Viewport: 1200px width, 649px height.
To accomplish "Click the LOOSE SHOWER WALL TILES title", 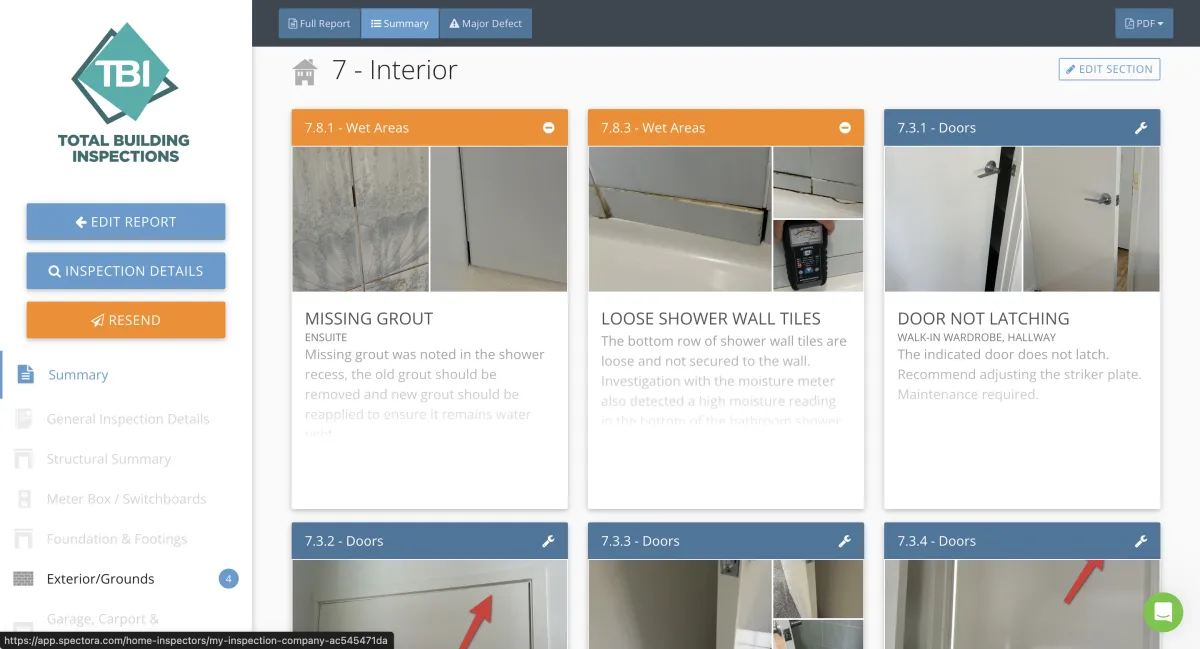I will click(x=711, y=319).
